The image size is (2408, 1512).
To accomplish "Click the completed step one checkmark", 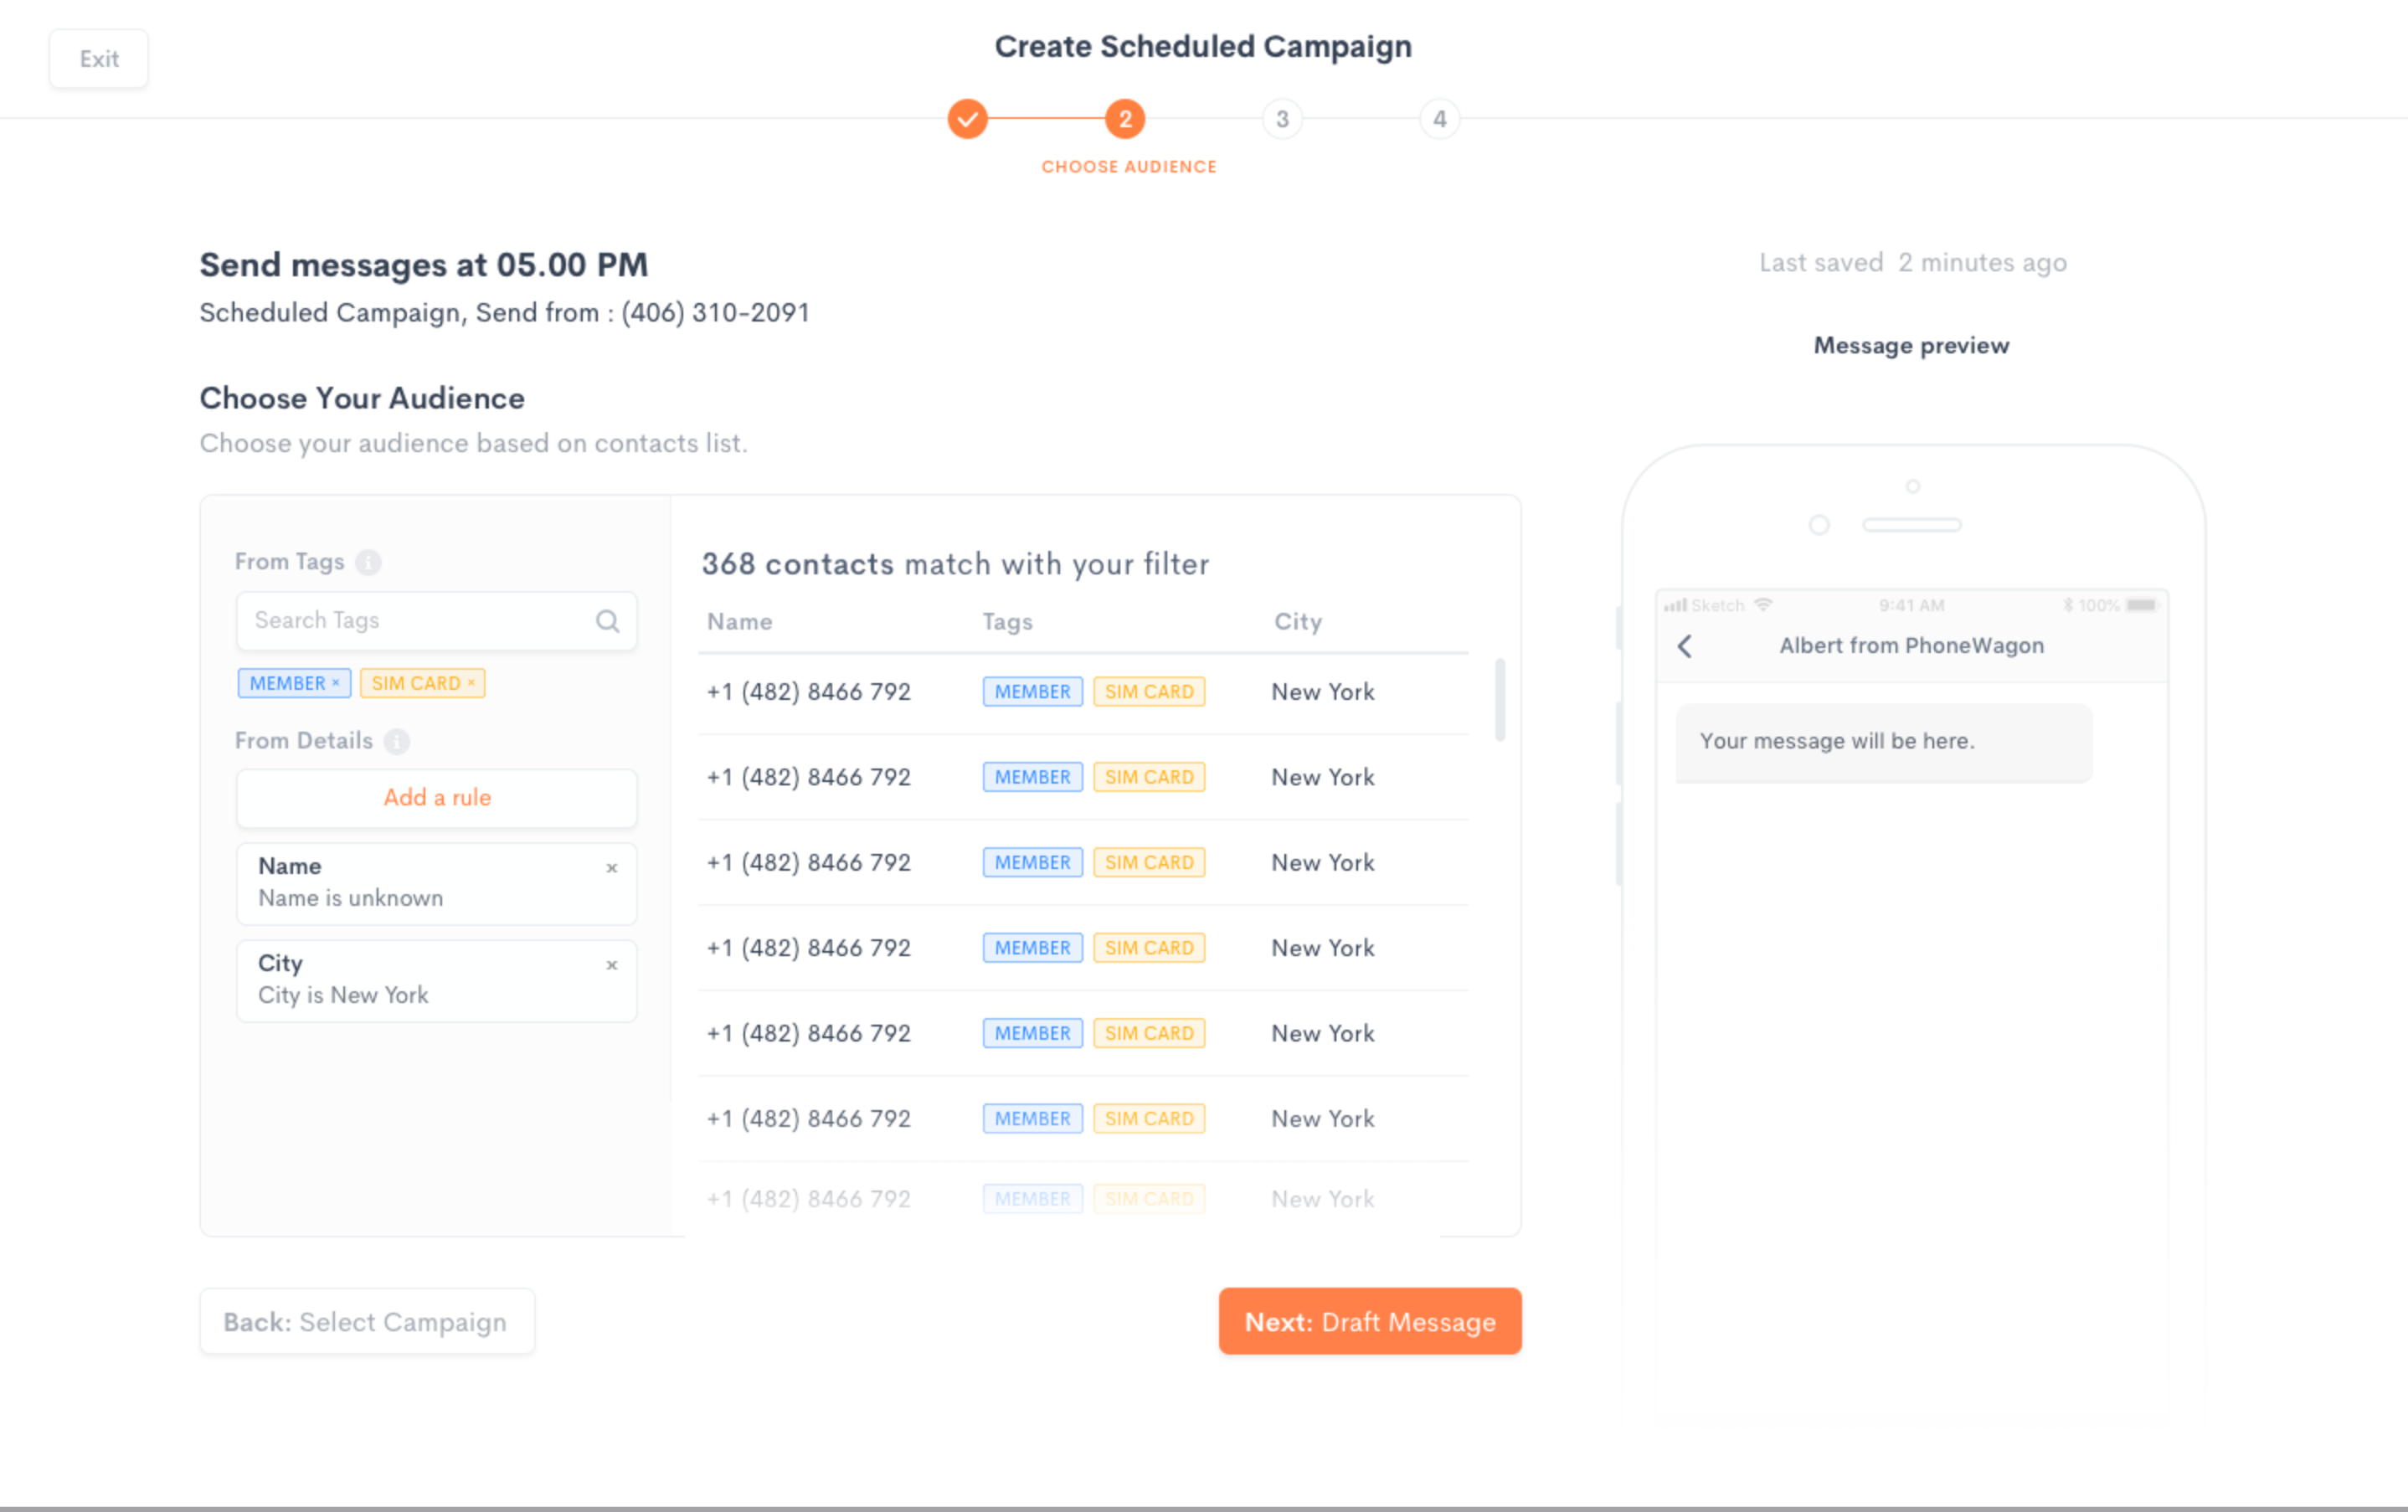I will [x=967, y=119].
